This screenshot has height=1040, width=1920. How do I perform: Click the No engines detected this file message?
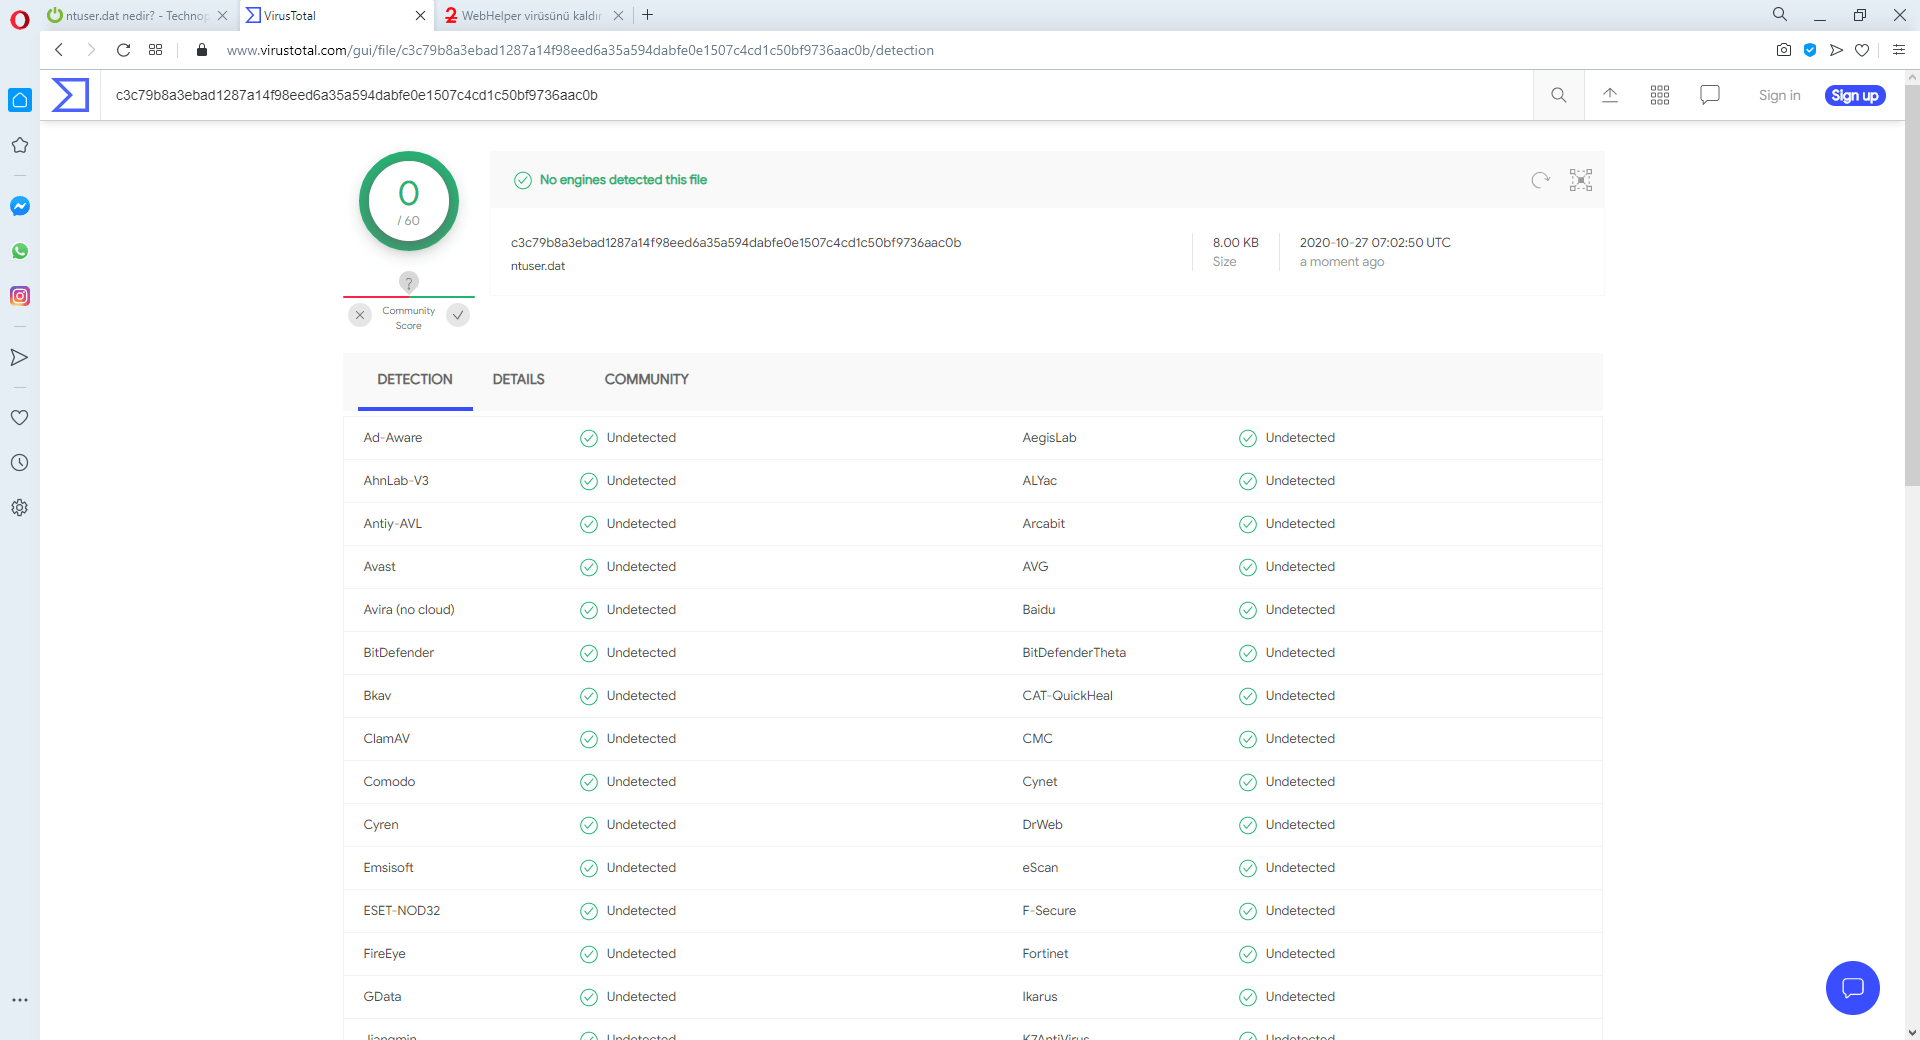coord(624,180)
